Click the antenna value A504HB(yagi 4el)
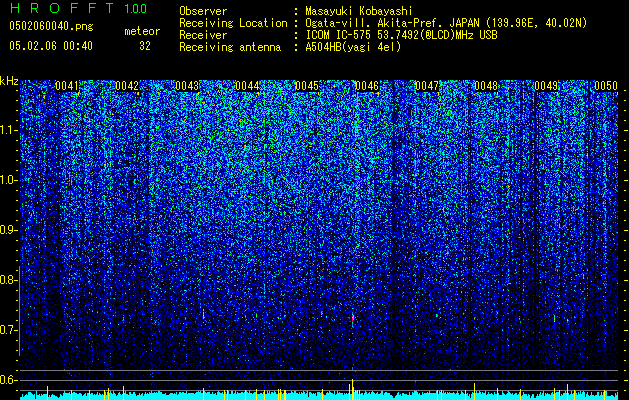629x400 pixels. coord(353,47)
